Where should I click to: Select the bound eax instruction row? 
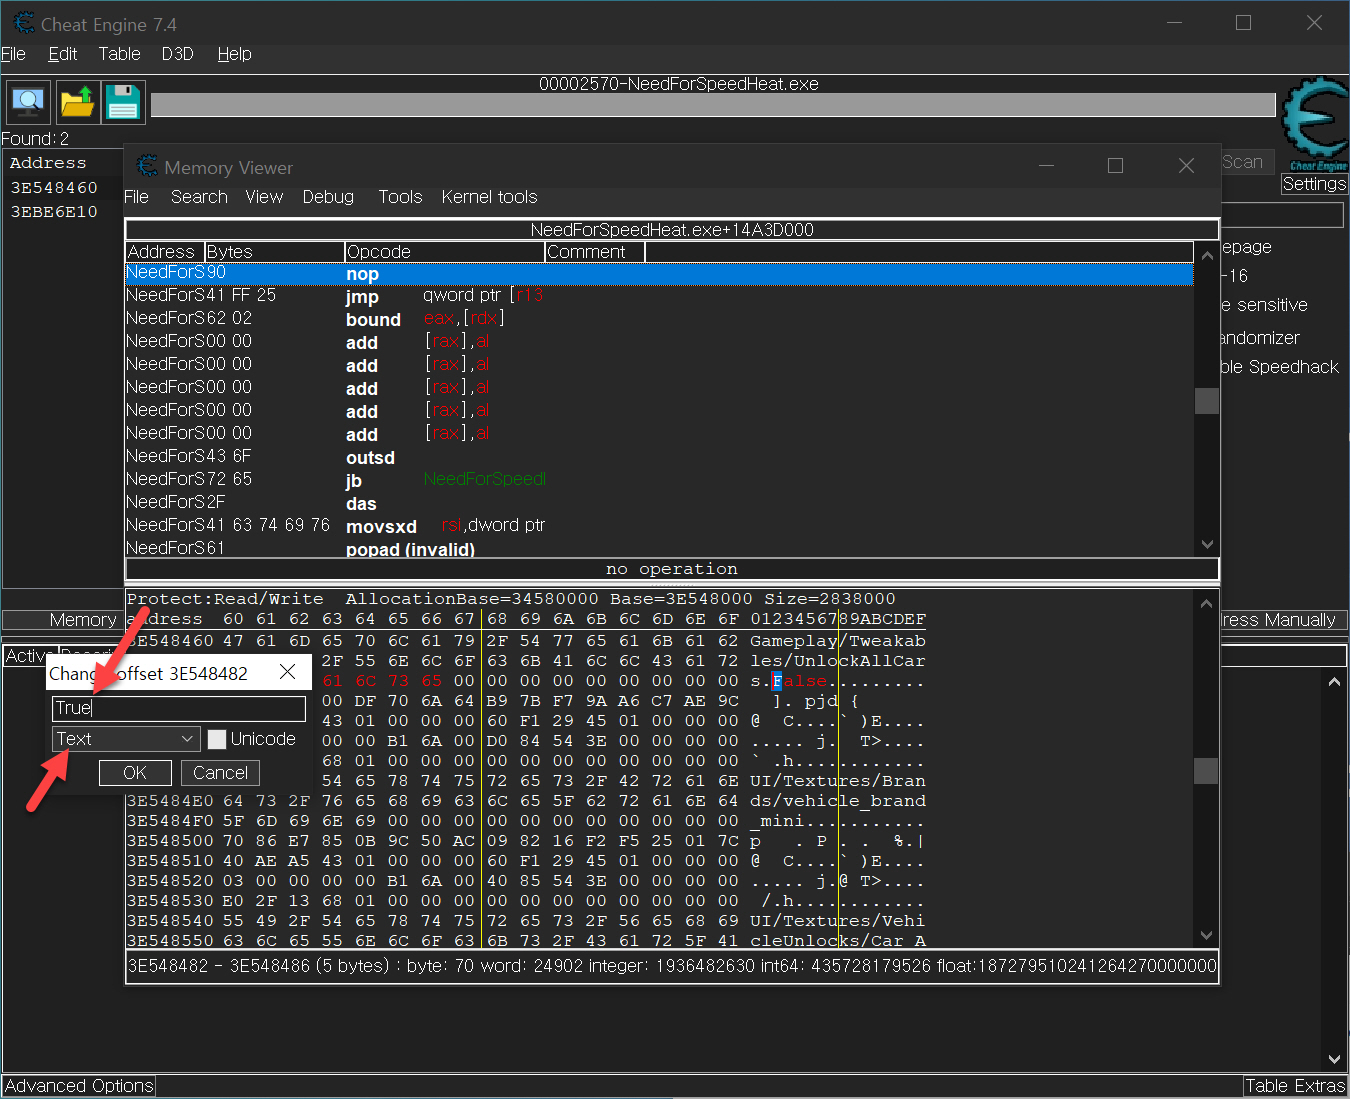click(659, 319)
